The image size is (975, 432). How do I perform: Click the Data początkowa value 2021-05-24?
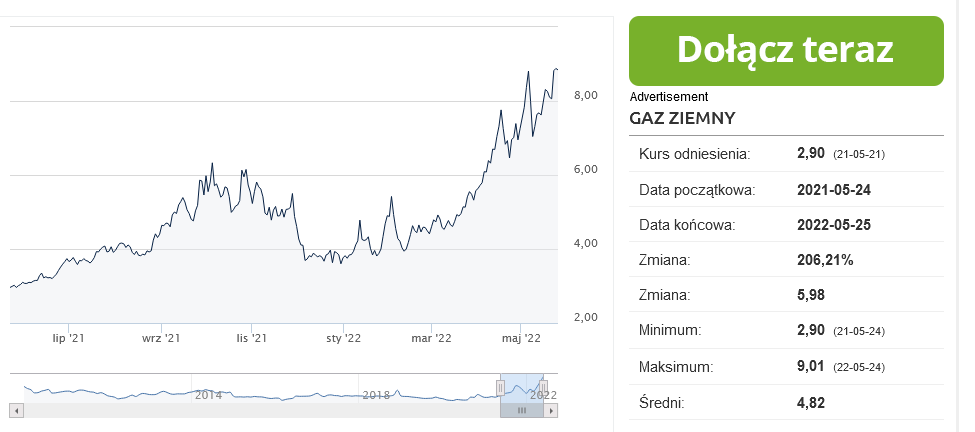(x=834, y=189)
